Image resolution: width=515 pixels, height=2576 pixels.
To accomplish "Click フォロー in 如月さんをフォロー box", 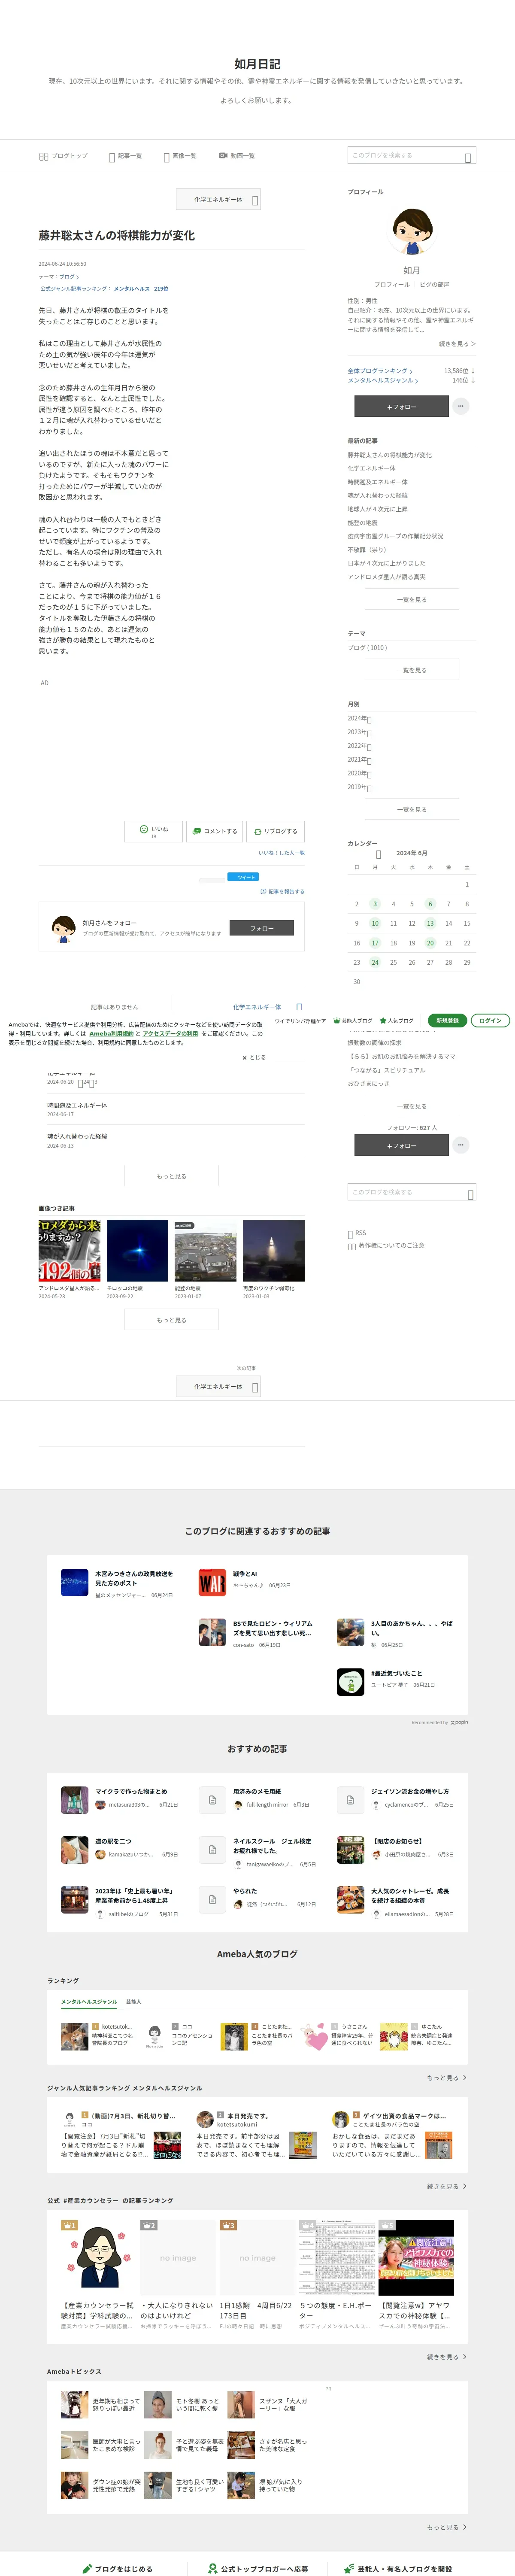I will point(262,928).
